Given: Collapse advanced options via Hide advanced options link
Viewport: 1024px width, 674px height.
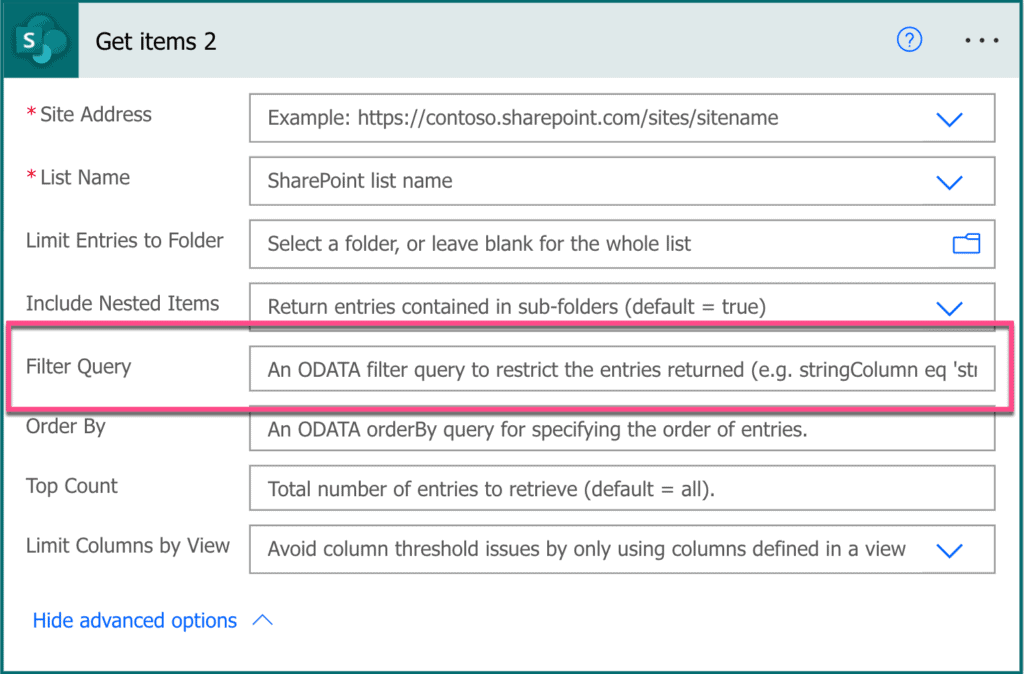Looking at the screenshot, I should 135,620.
